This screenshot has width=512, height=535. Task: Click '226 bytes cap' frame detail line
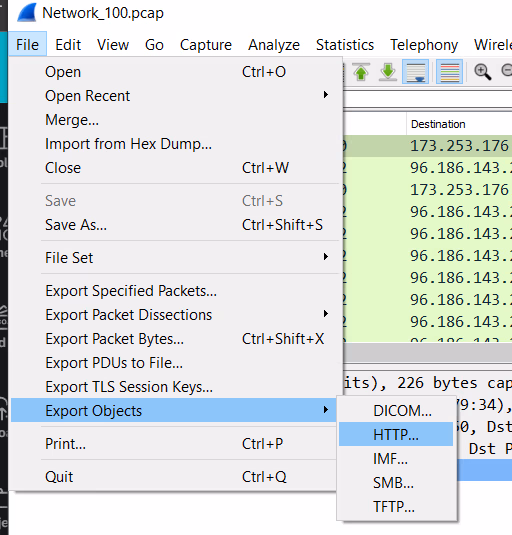click(427, 383)
